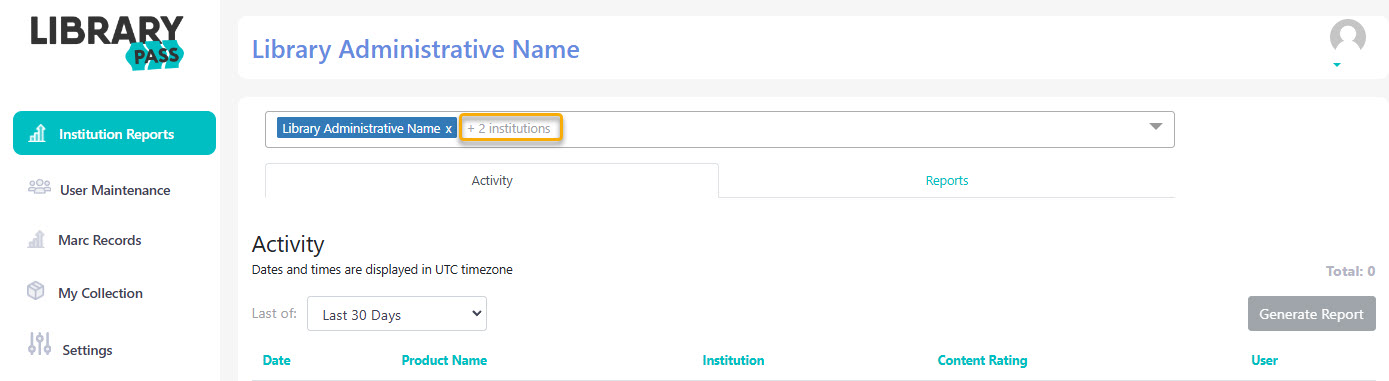Open the User Maintenance menu item

[x=114, y=190]
